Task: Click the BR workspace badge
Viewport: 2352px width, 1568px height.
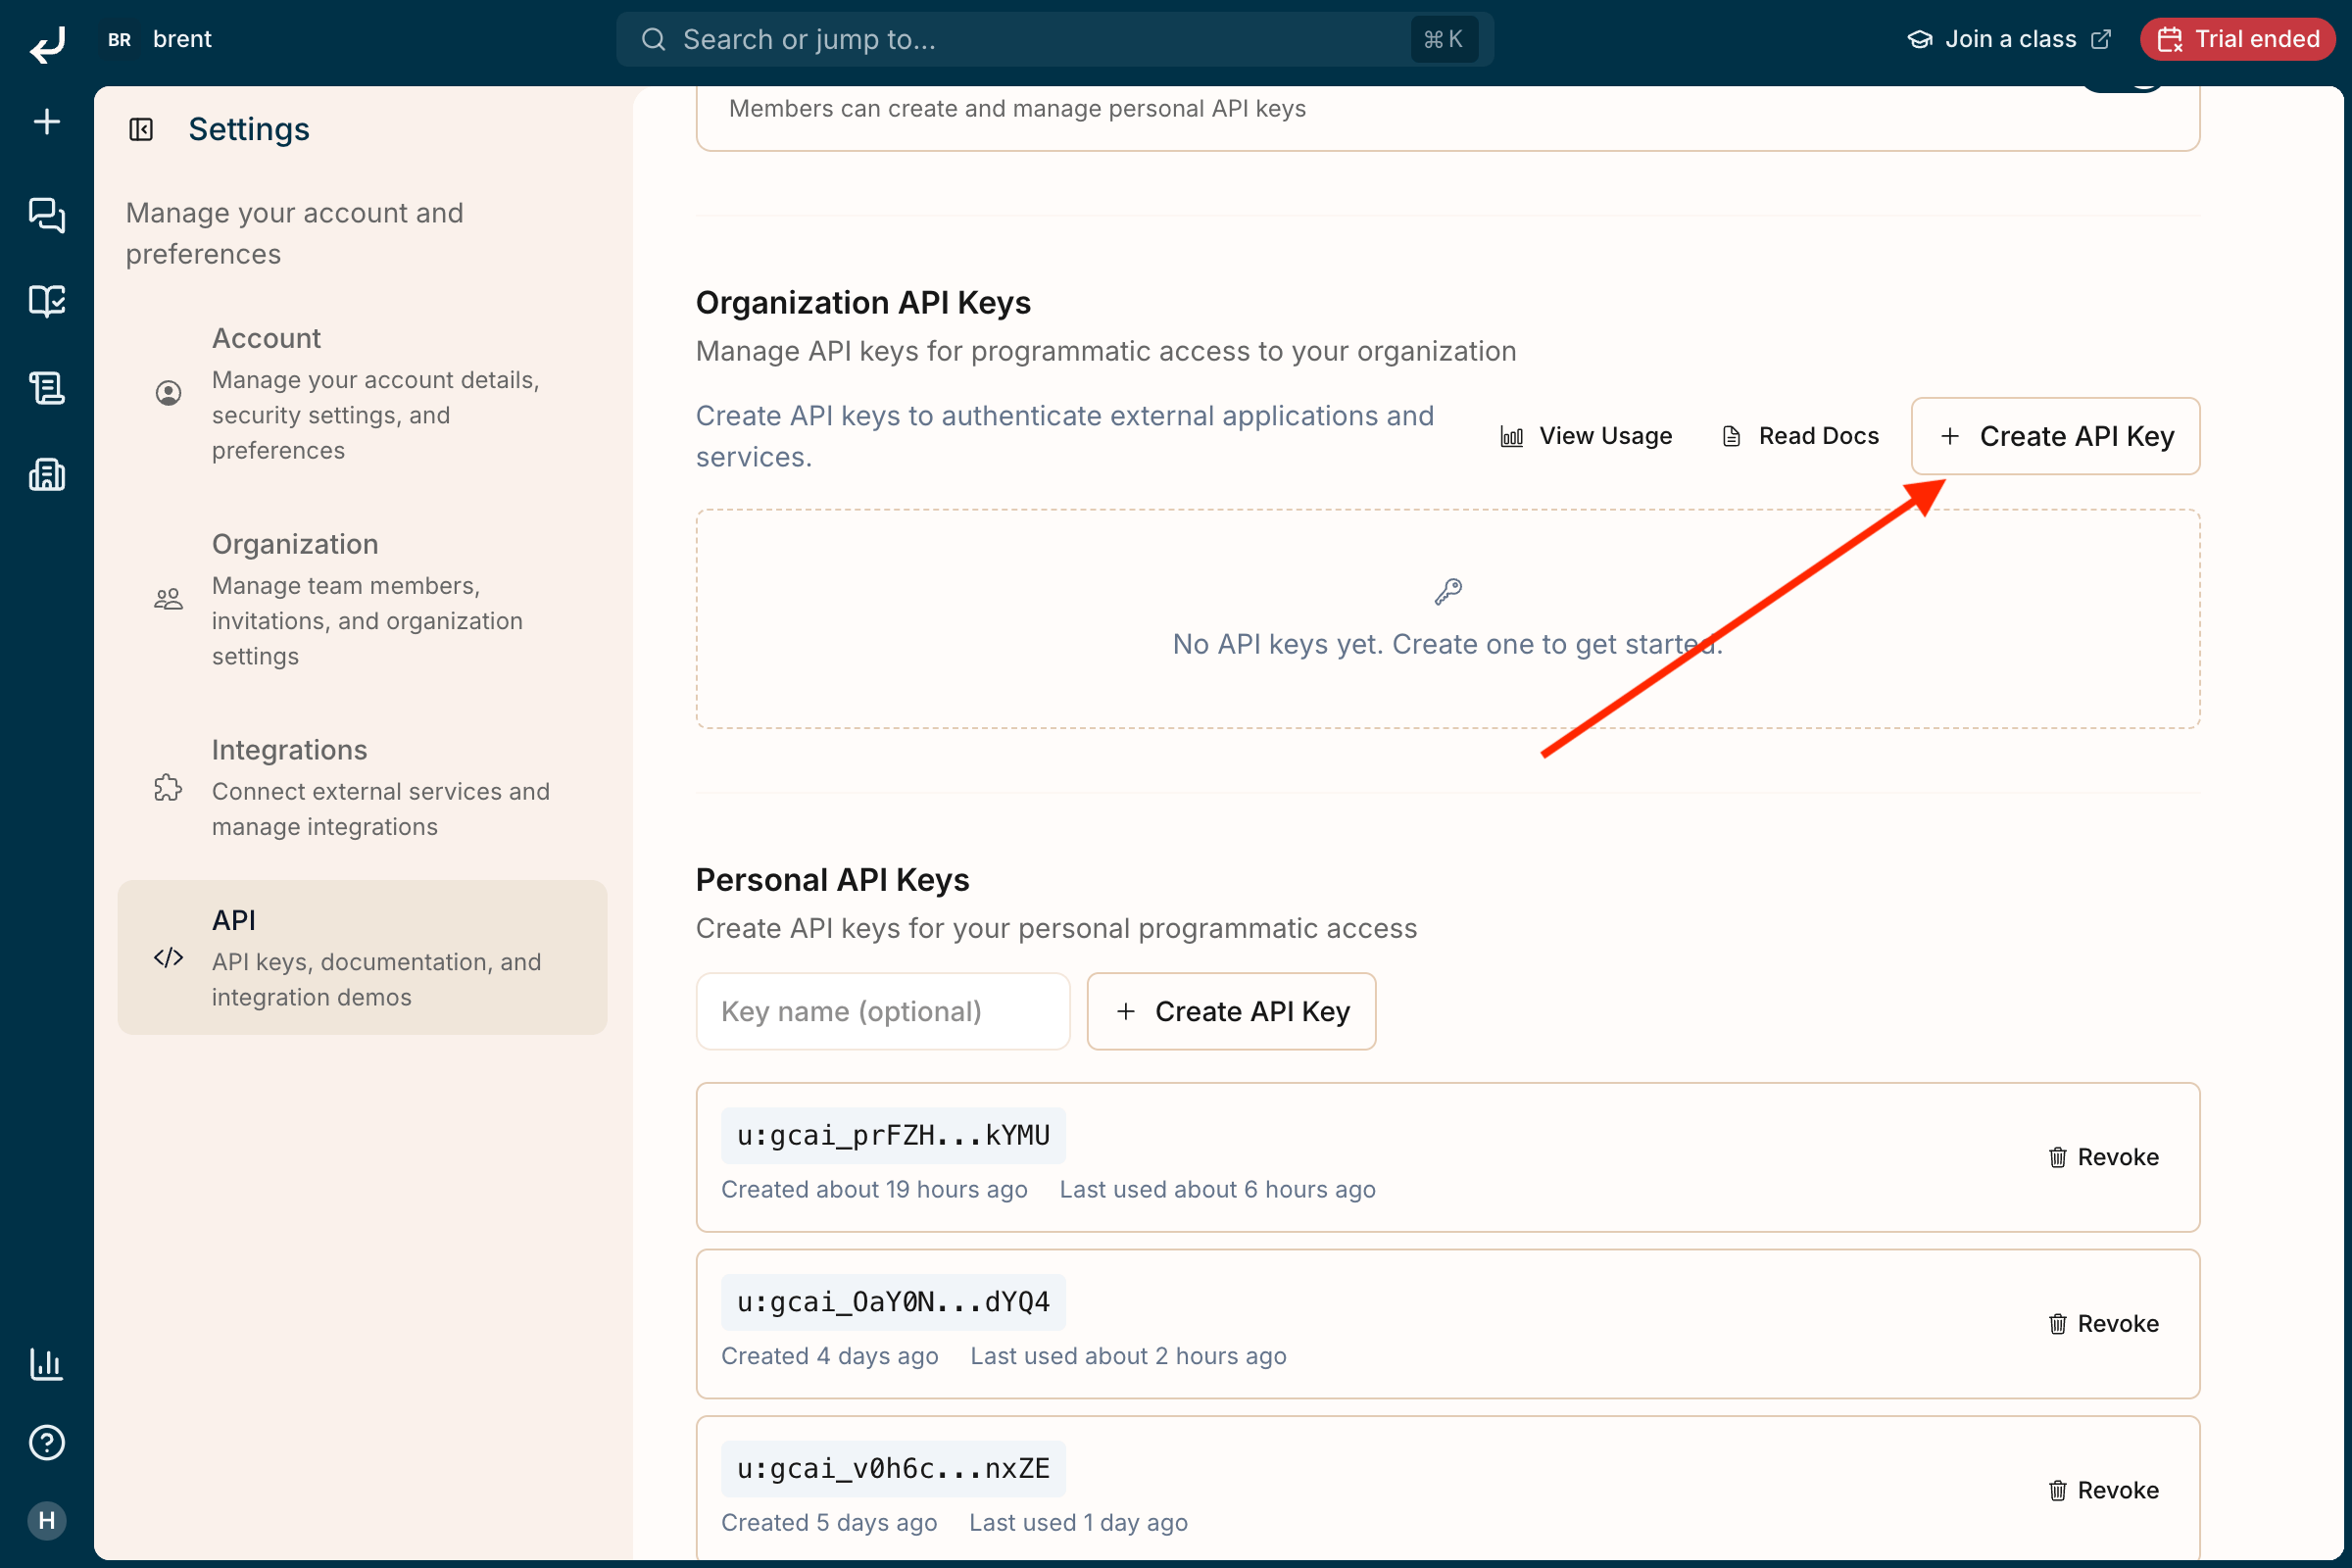Action: click(120, 39)
